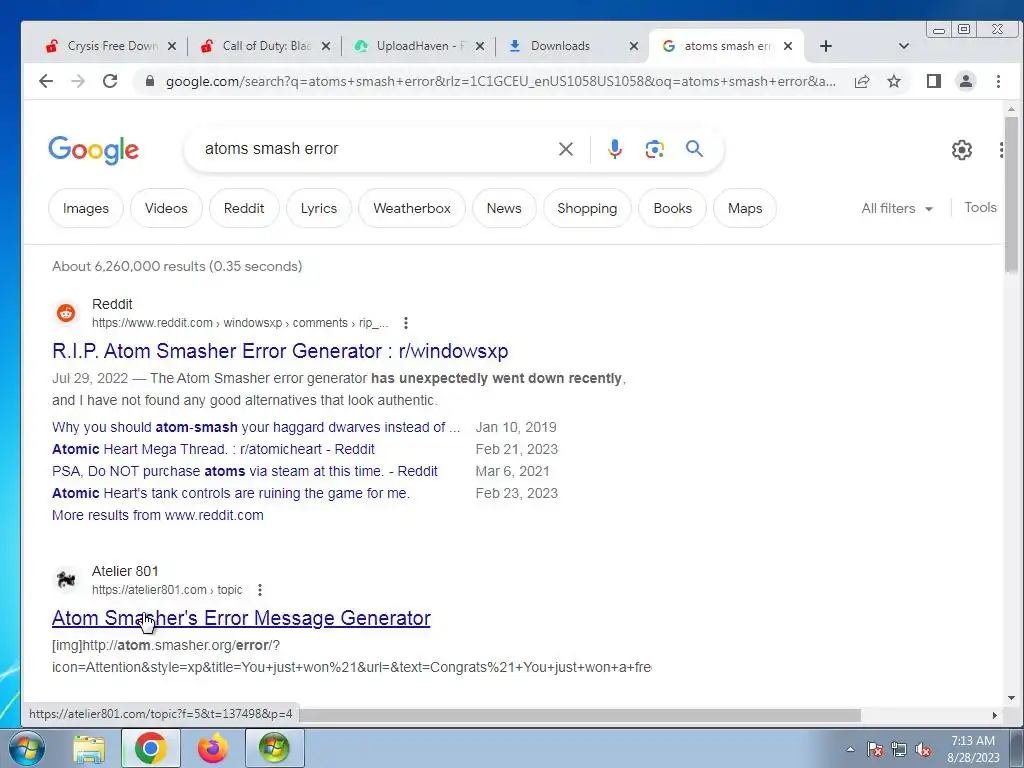1024x768 pixels.
Task: Show hidden tray icons arrow
Action: (850, 749)
